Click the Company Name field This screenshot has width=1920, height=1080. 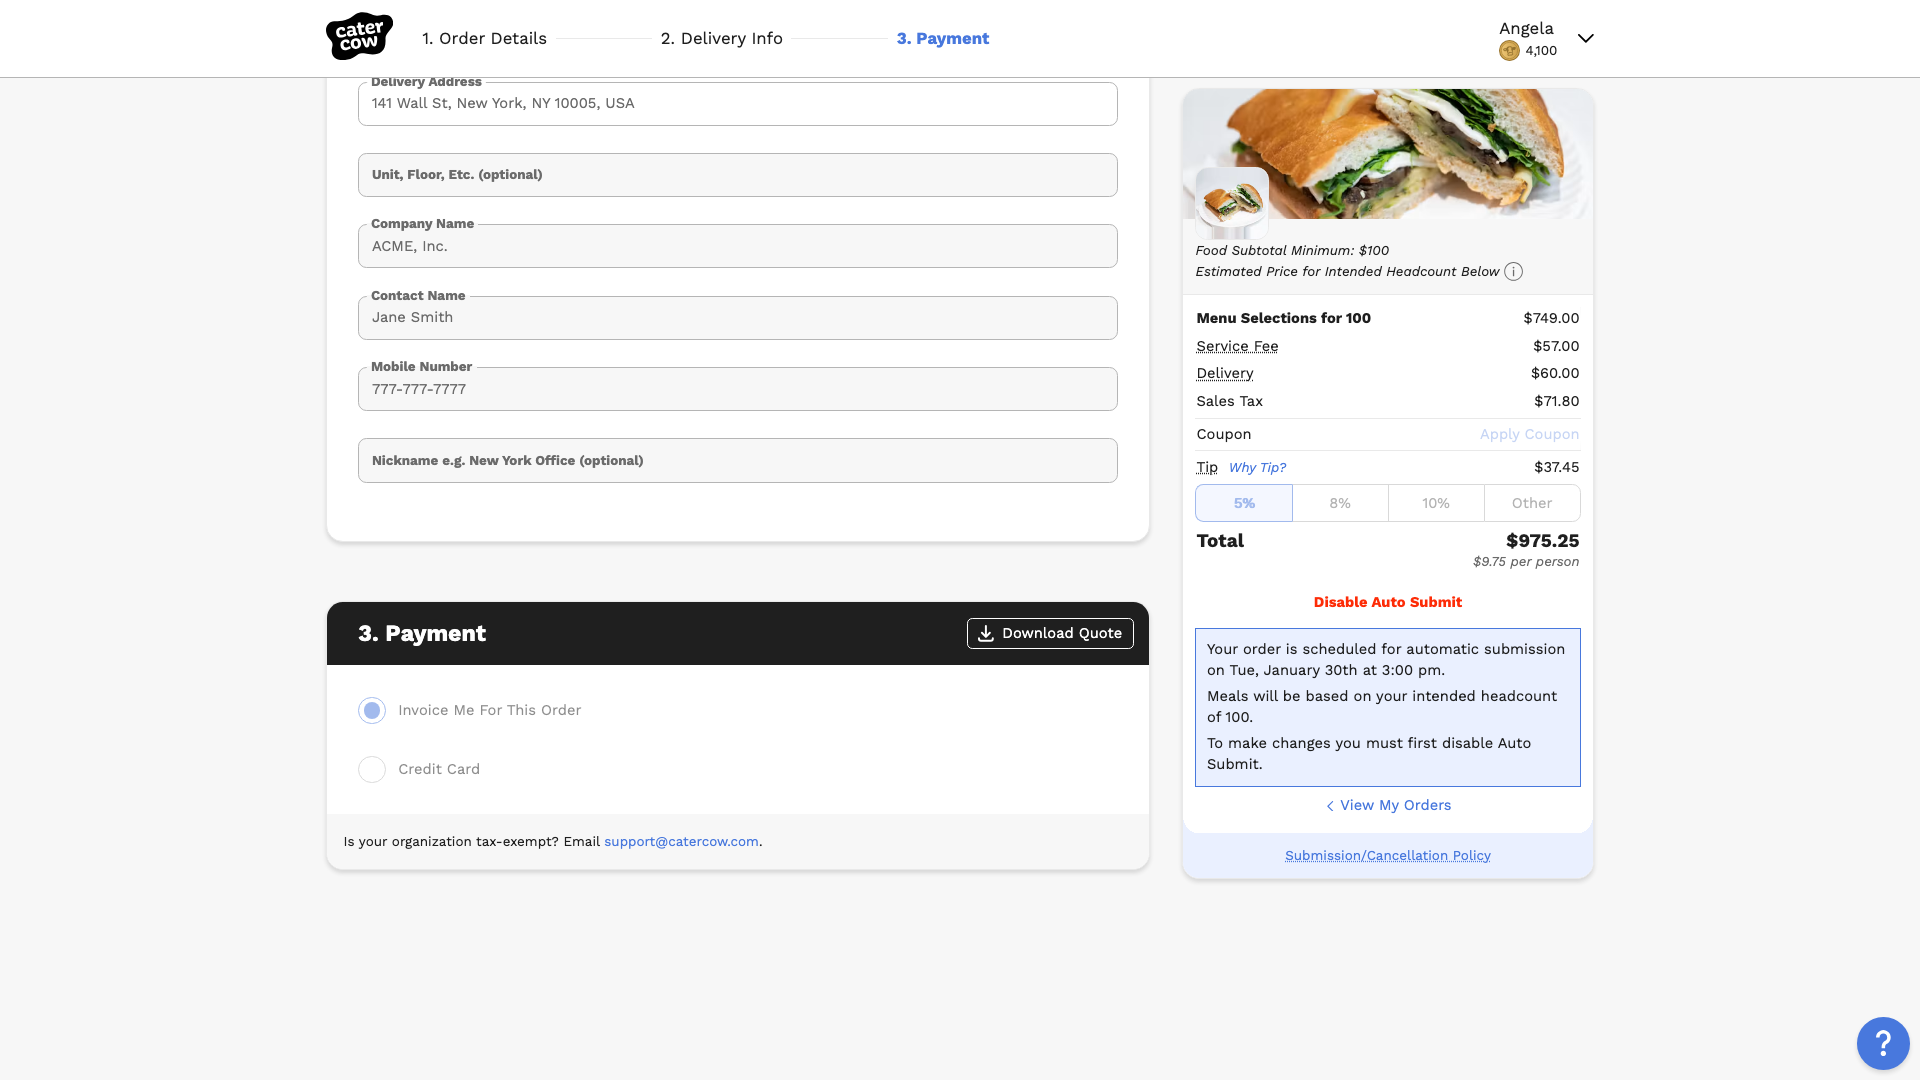click(738, 246)
